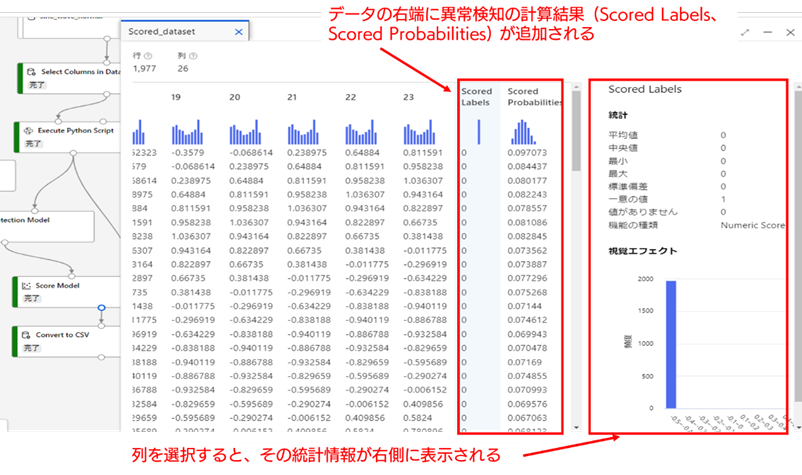802x475 pixels.
Task: Click the histogram thumbnail of column 21
Action: click(x=303, y=132)
